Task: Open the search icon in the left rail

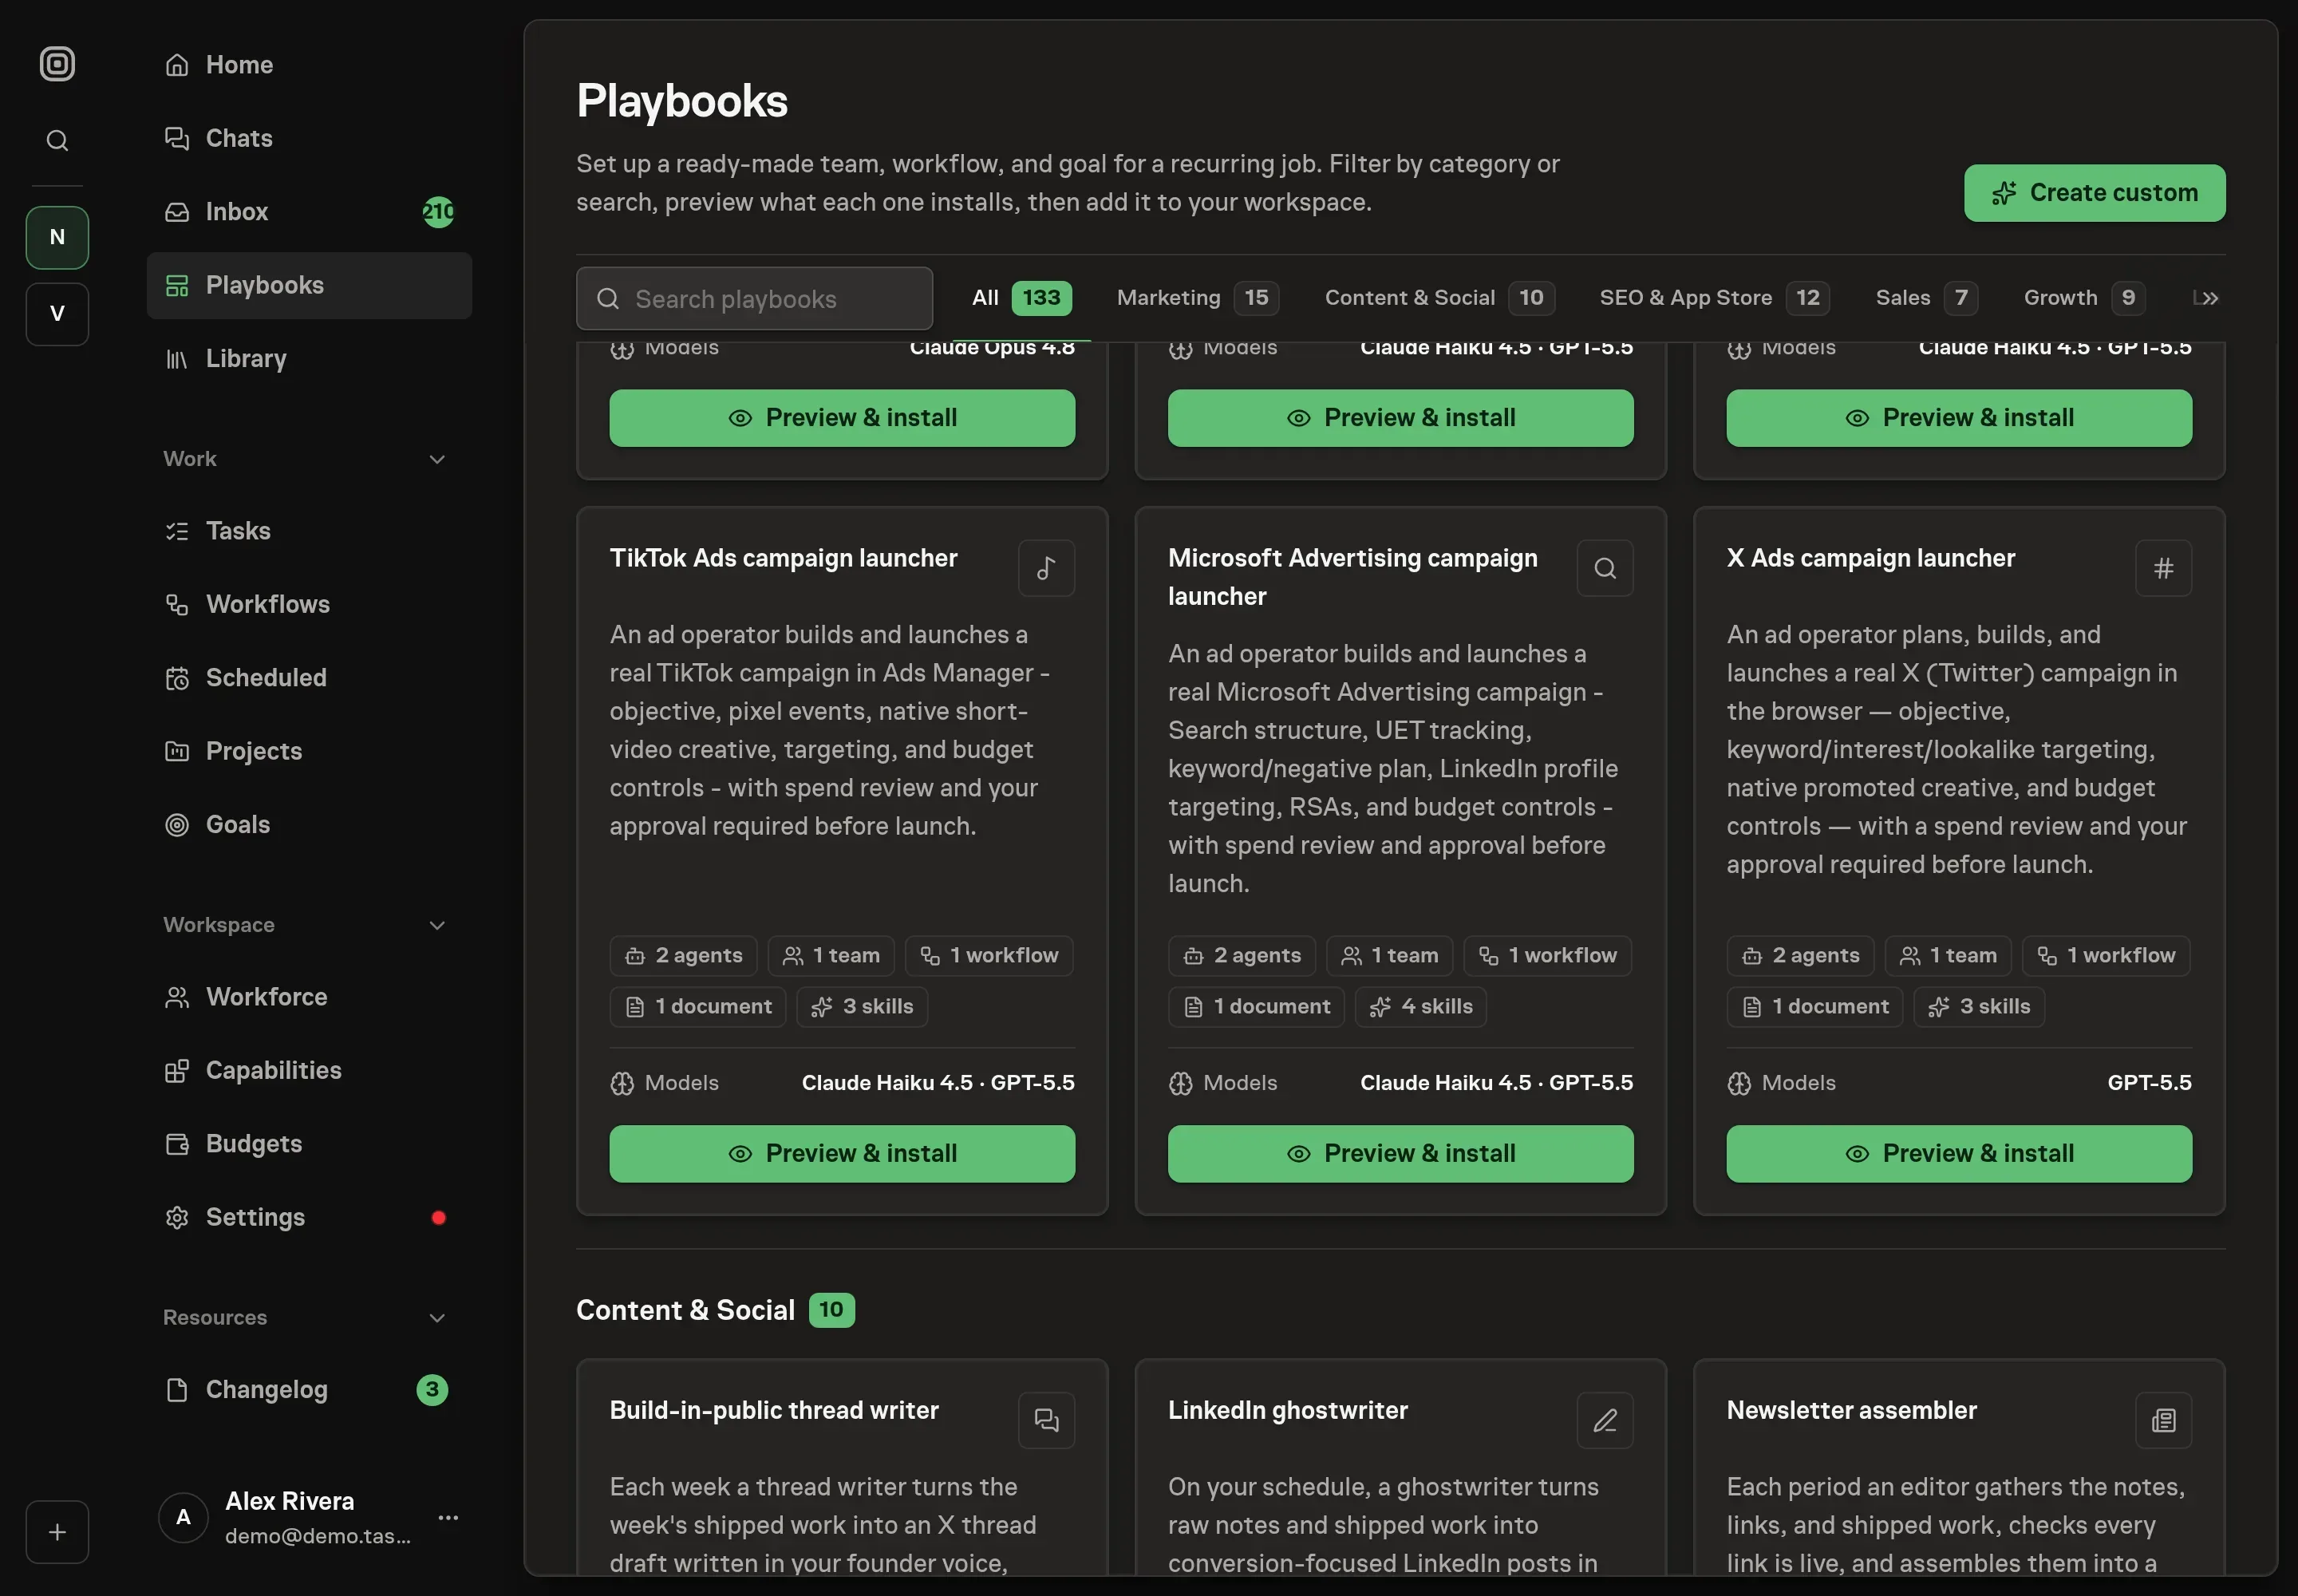Action: 57,141
